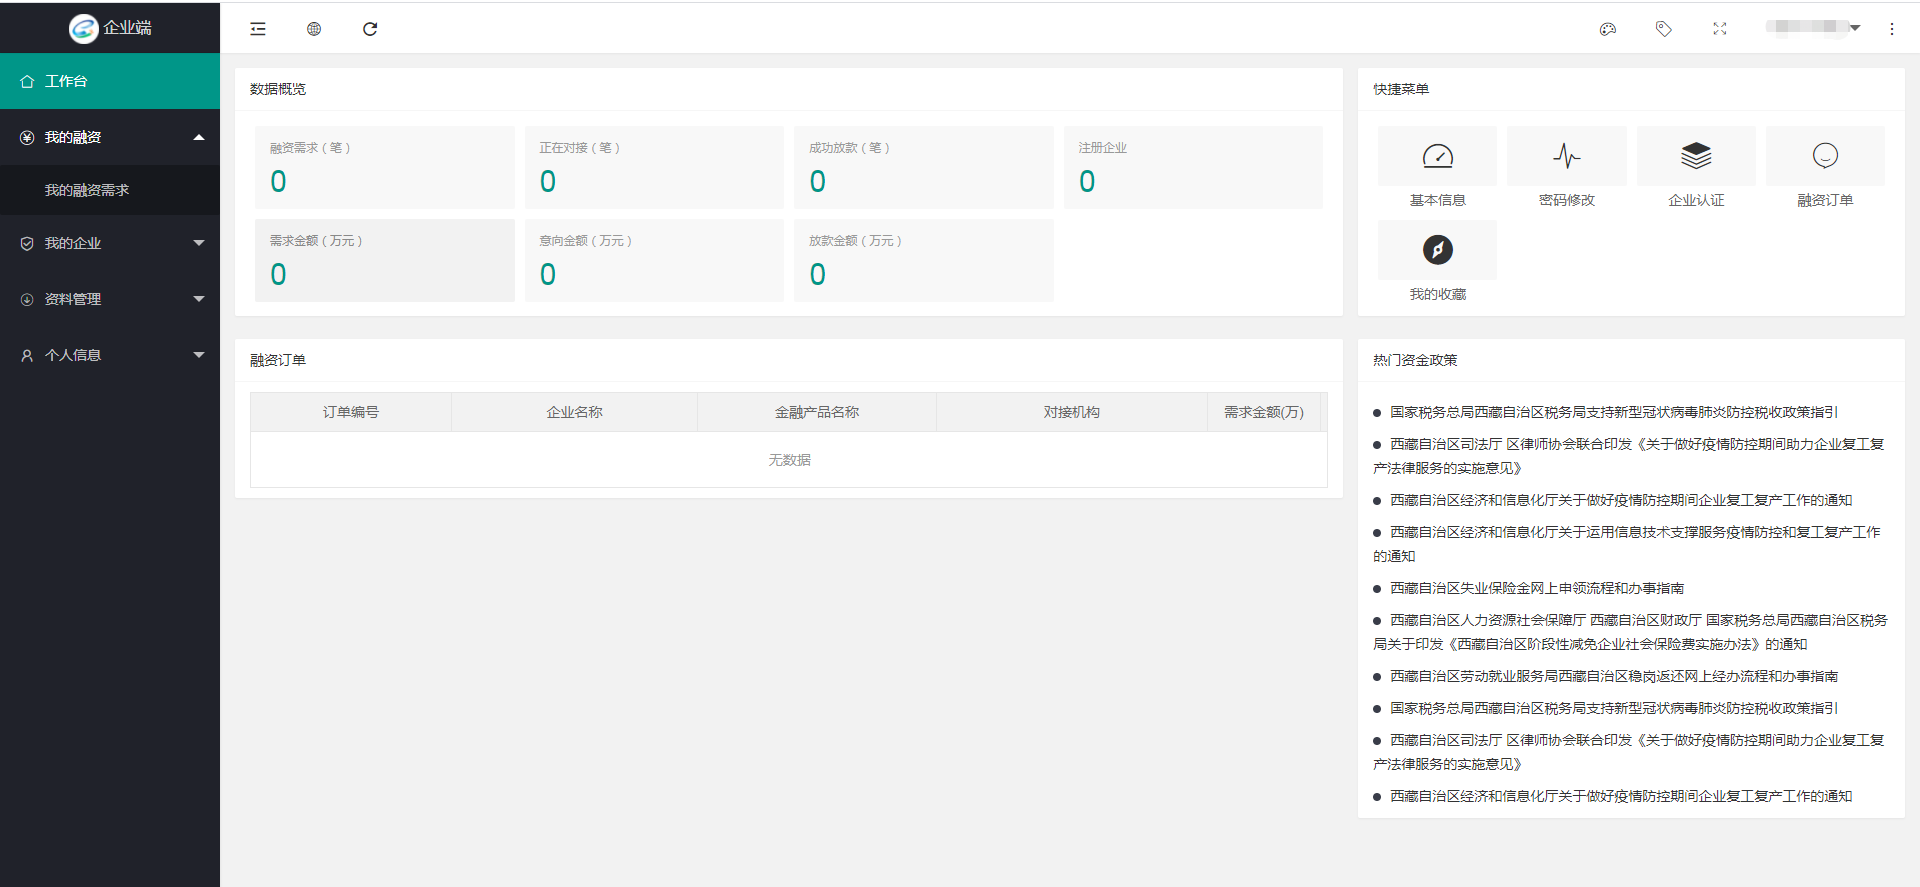The height and width of the screenshot is (887, 1920).
Task: Open the vertical three-dot more menu
Action: 1892,29
